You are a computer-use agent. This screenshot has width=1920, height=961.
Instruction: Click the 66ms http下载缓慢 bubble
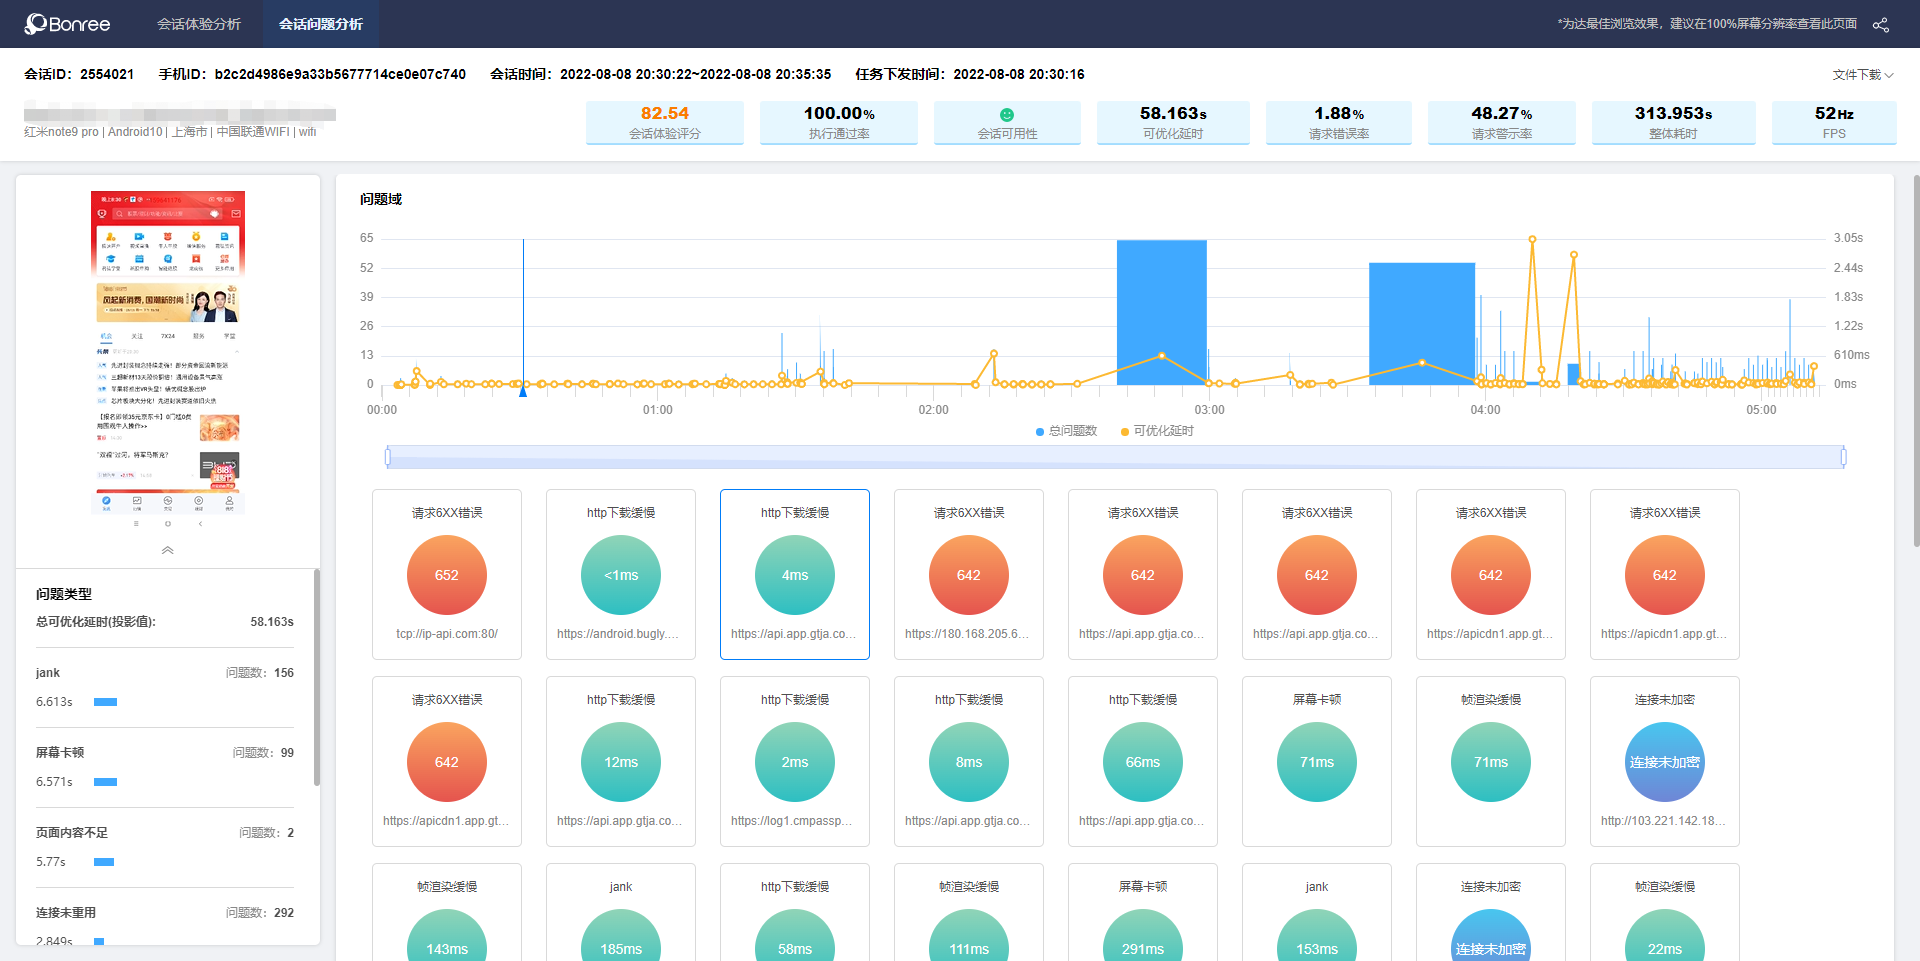coord(1143,762)
